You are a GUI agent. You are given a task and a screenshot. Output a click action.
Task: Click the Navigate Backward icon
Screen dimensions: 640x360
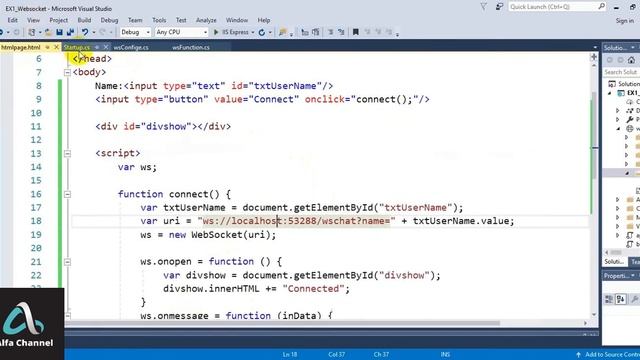[2, 32]
